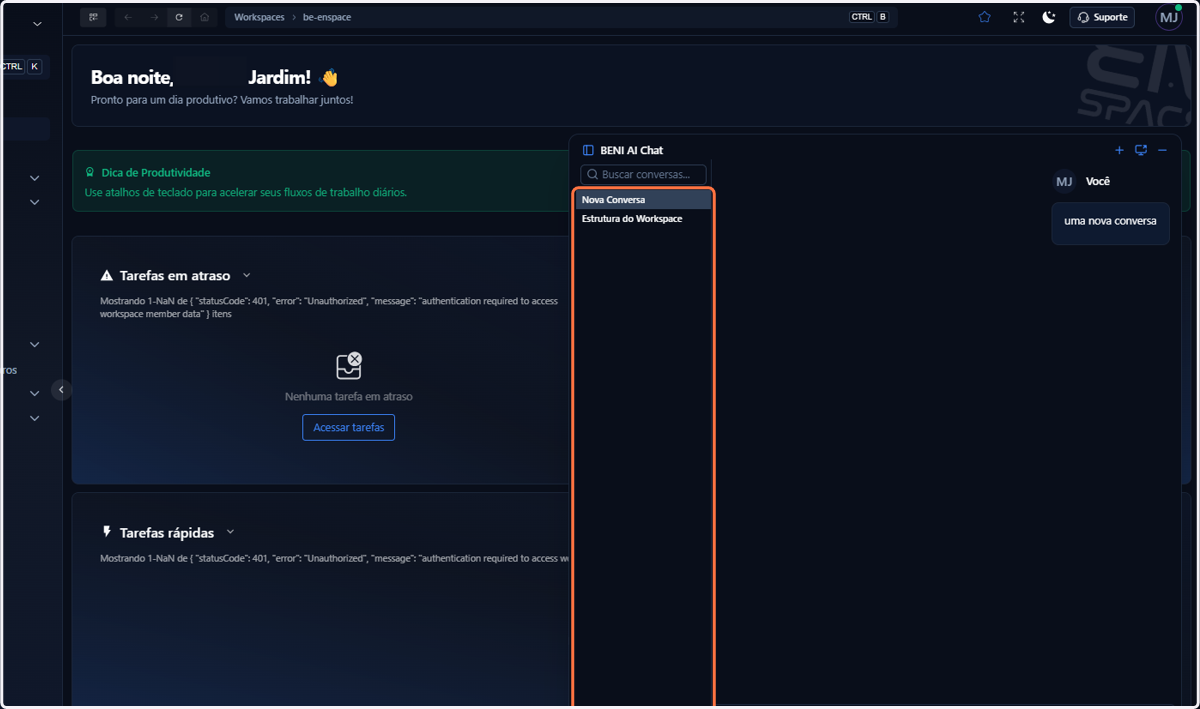
Task: Click the CTRL B shortcut badge
Action: click(868, 17)
